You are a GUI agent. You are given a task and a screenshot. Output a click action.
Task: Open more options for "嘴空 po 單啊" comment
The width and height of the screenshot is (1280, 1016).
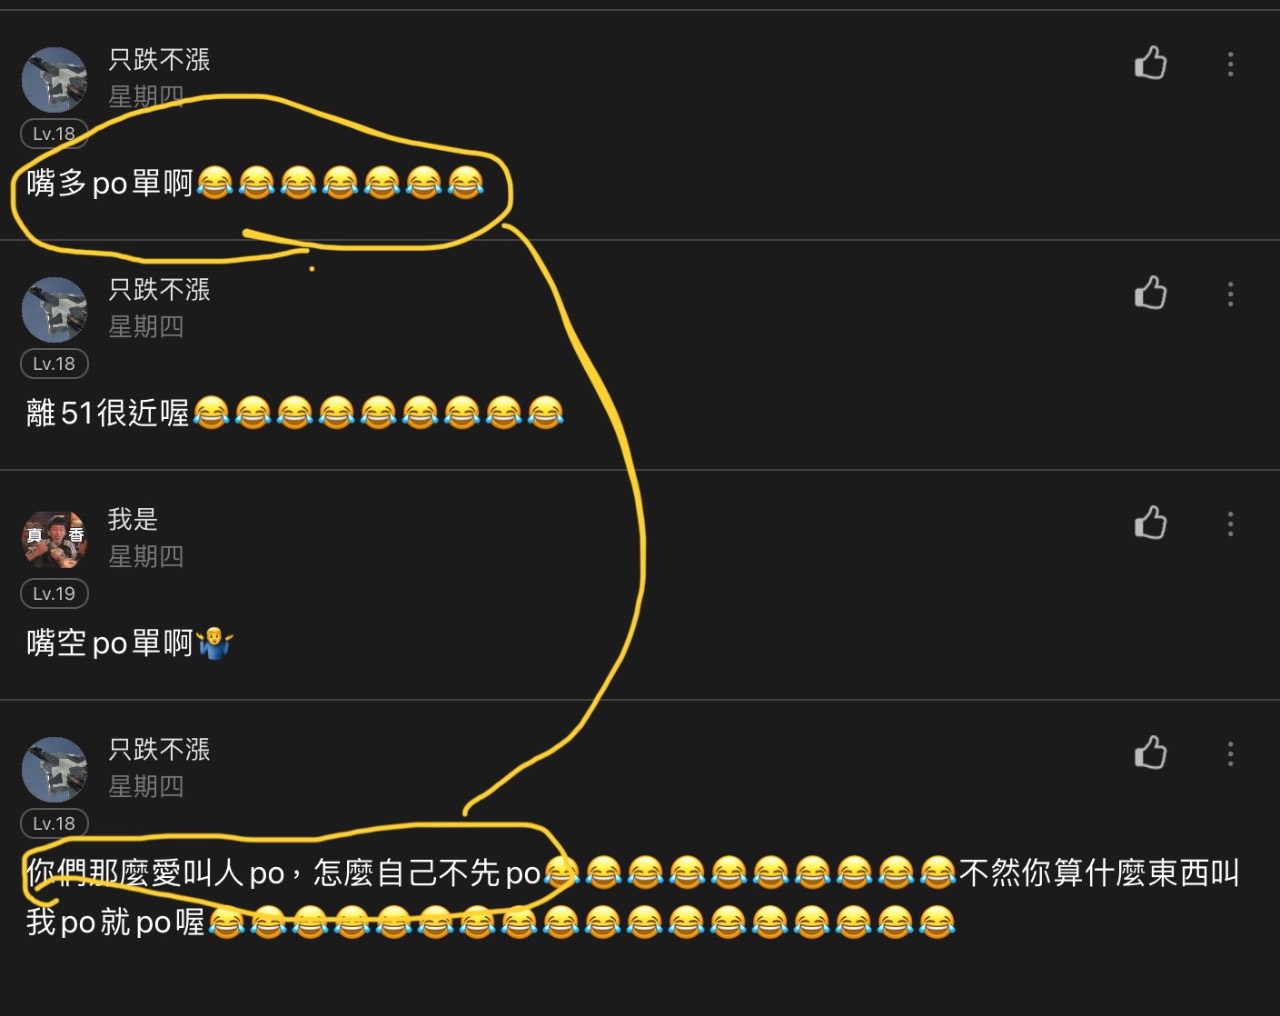point(1230,524)
